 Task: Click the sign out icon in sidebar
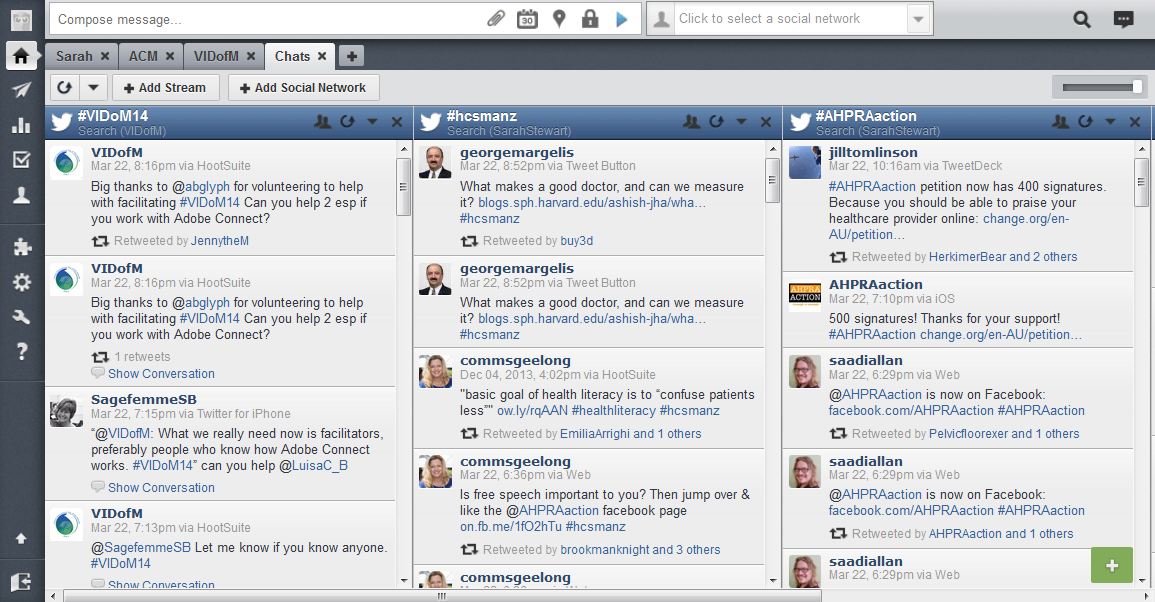[x=21, y=582]
